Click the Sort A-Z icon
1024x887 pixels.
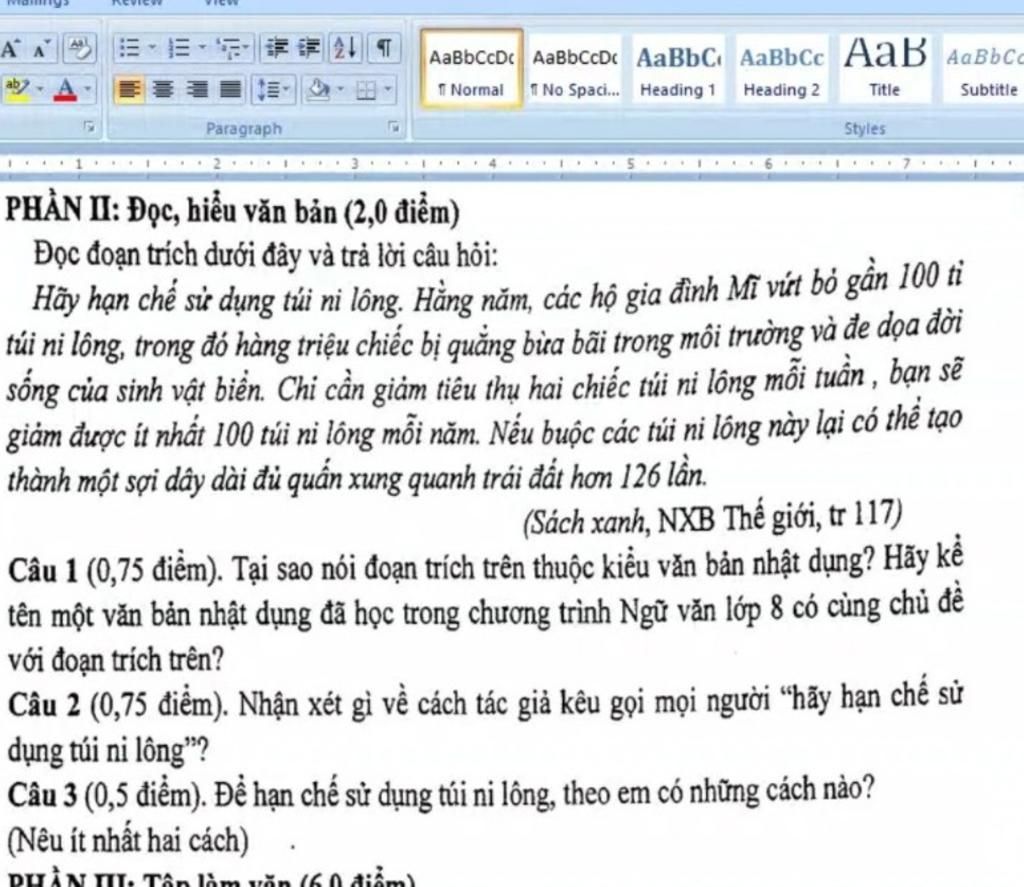[345, 48]
